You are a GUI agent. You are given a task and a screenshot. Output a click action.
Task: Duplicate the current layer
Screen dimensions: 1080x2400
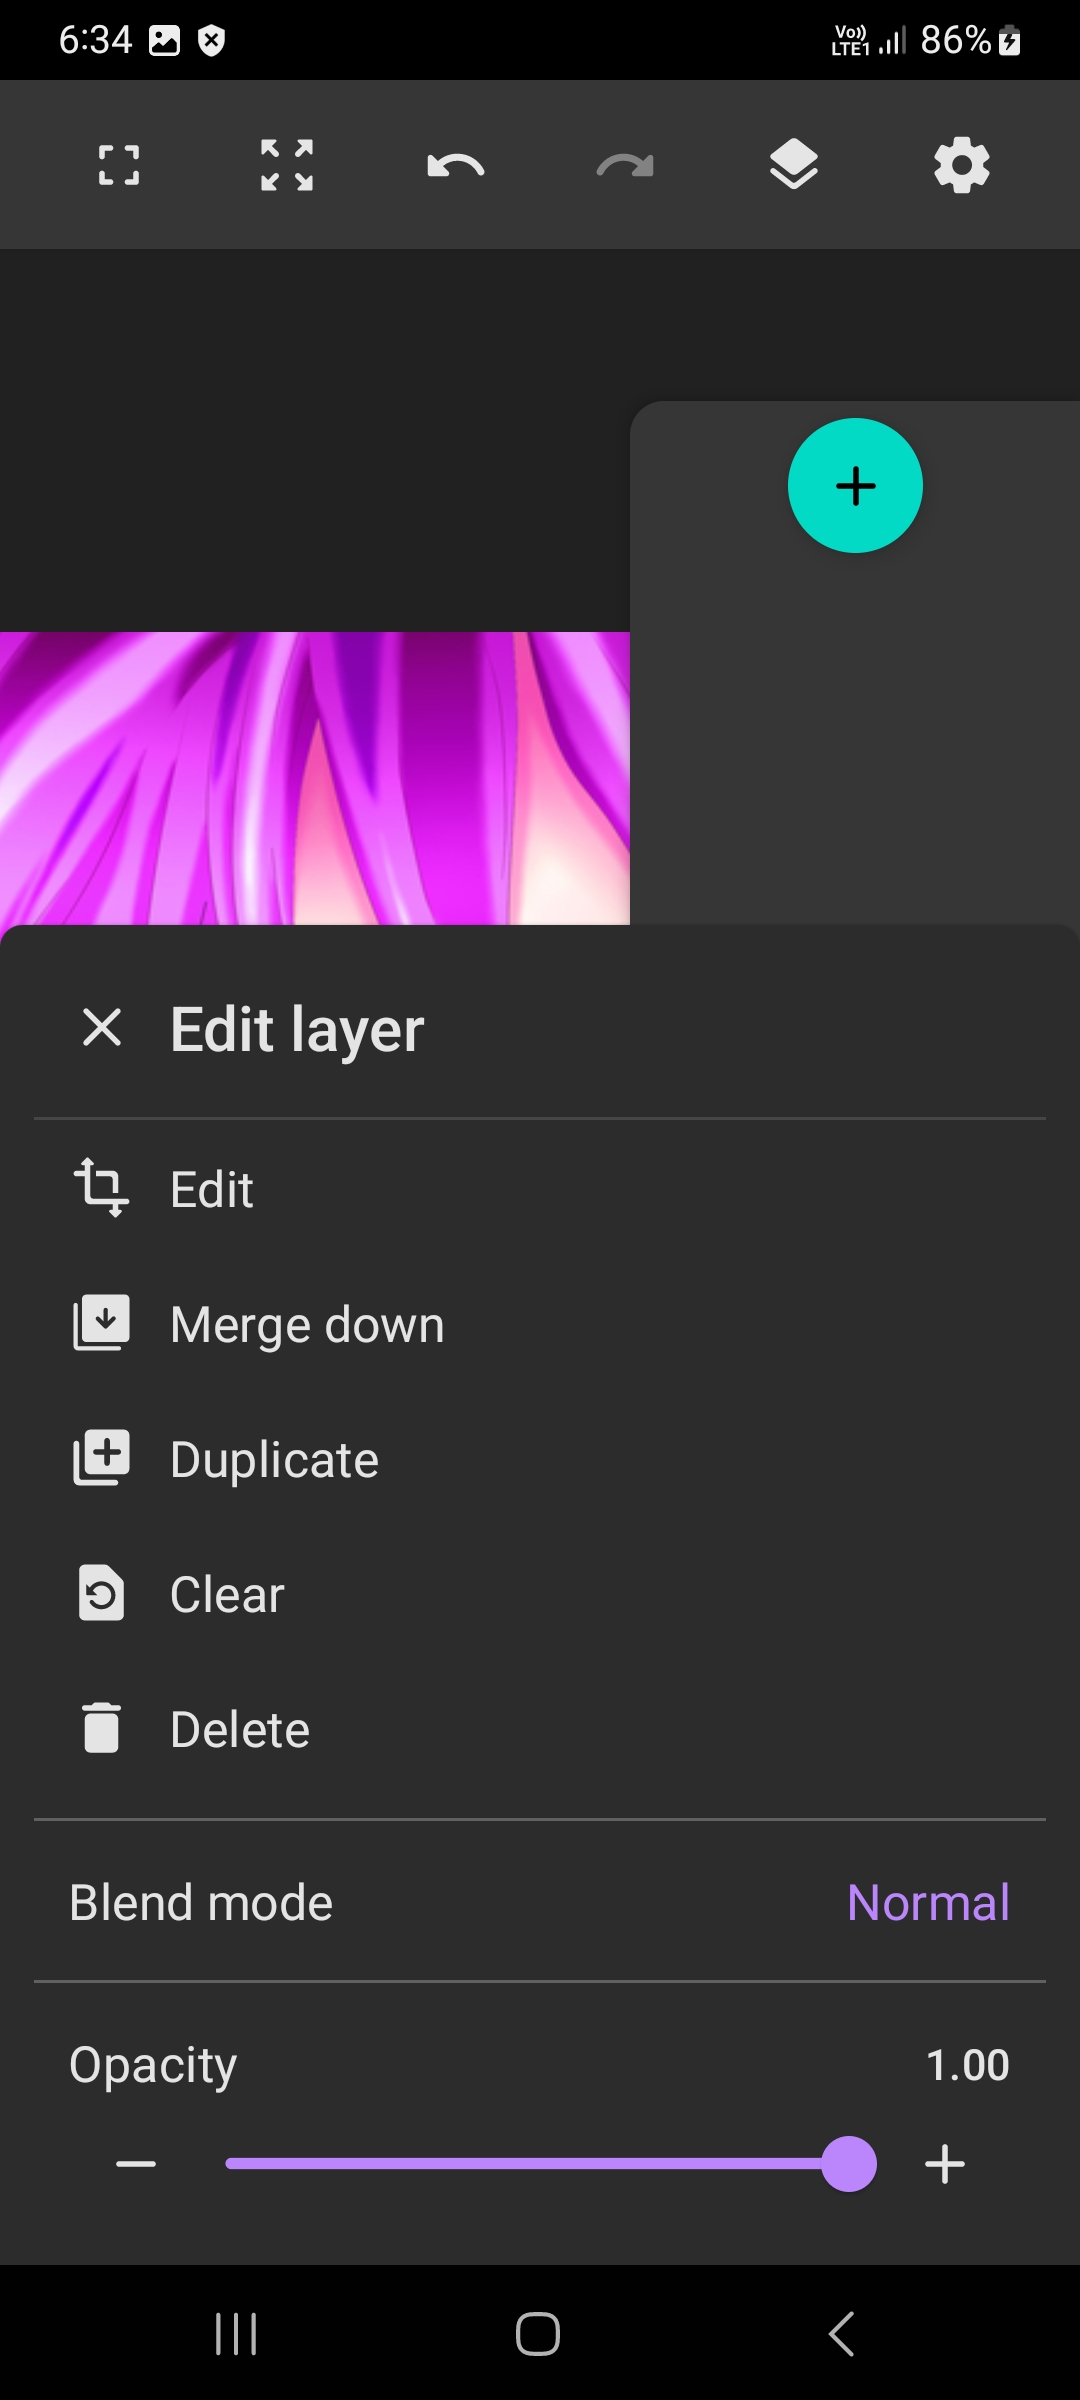[274, 1459]
